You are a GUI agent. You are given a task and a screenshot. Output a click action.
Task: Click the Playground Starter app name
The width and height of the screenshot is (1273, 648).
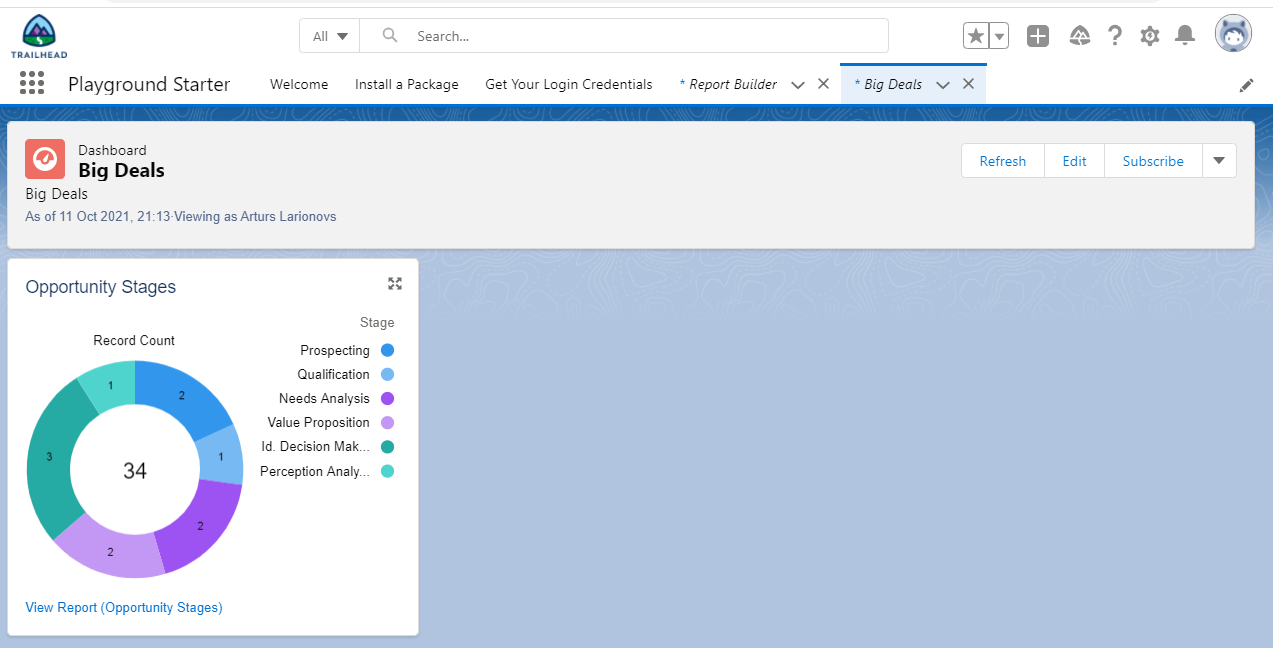[149, 84]
